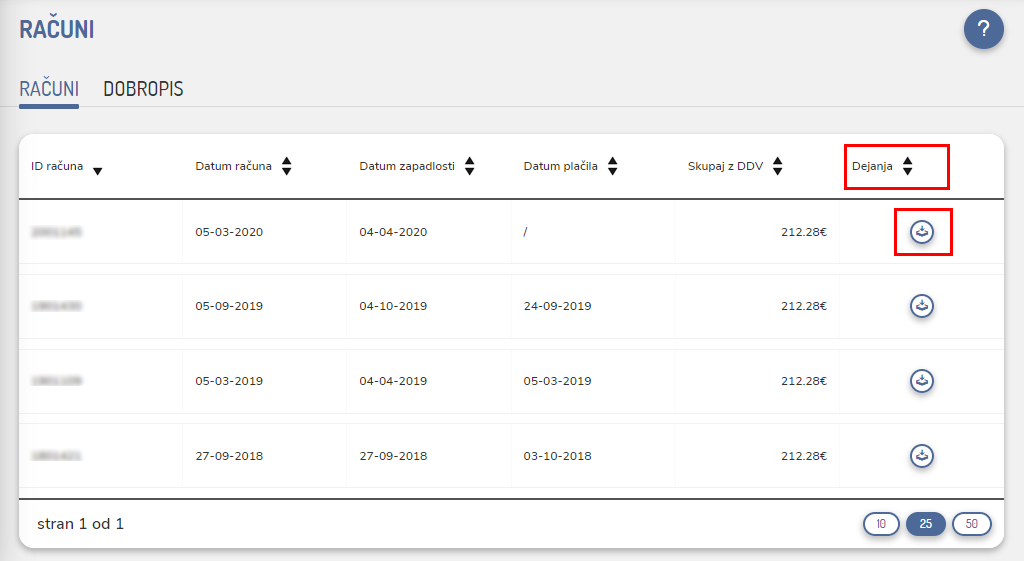Show 25 rows per page

(x=925, y=524)
